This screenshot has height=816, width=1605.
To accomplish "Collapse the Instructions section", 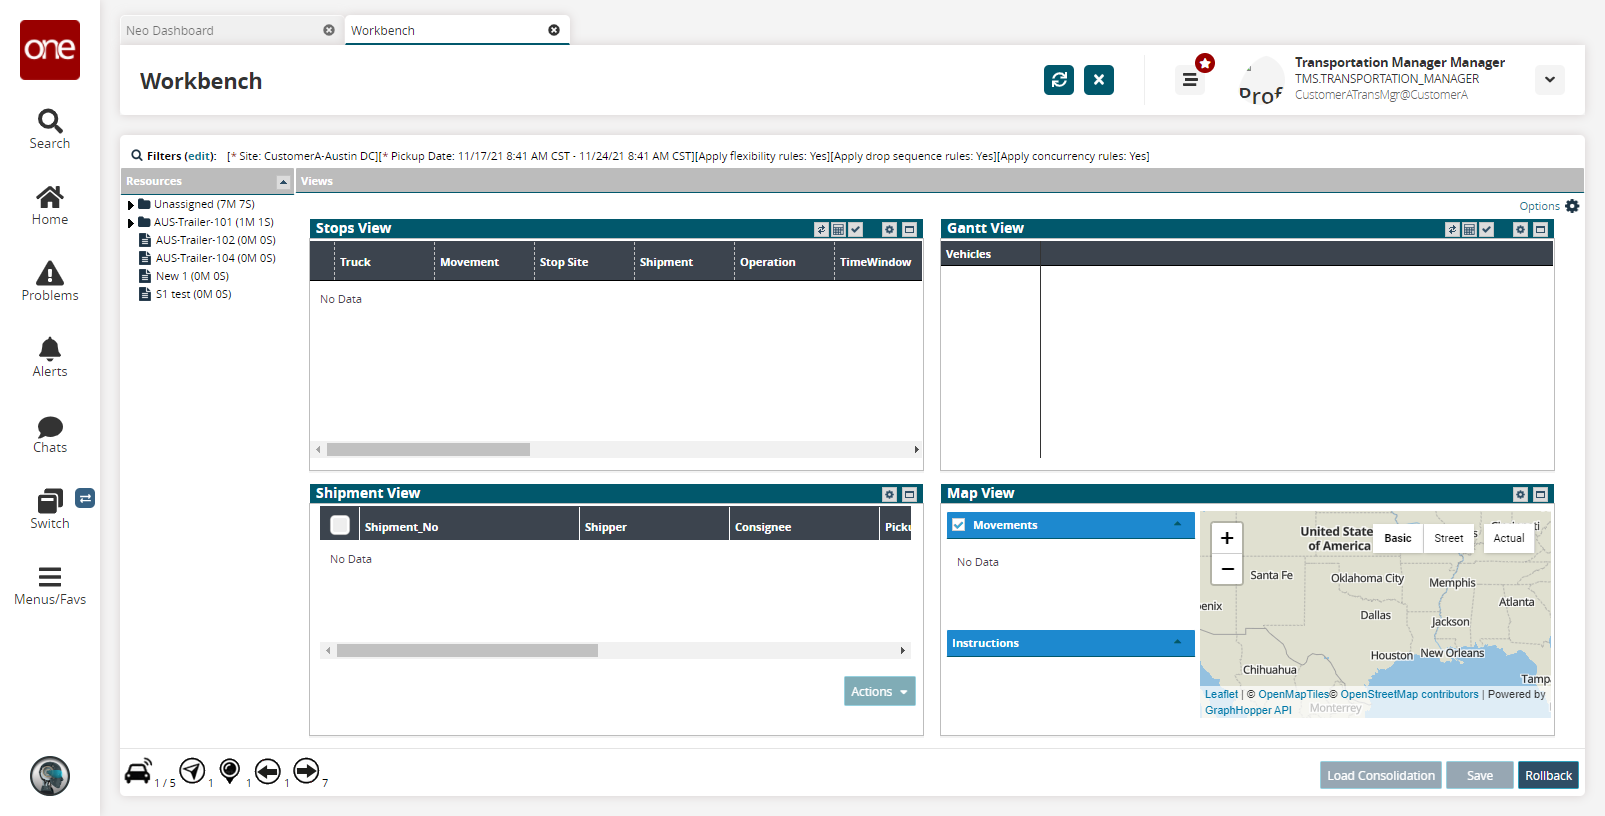I will click(x=1177, y=642).
